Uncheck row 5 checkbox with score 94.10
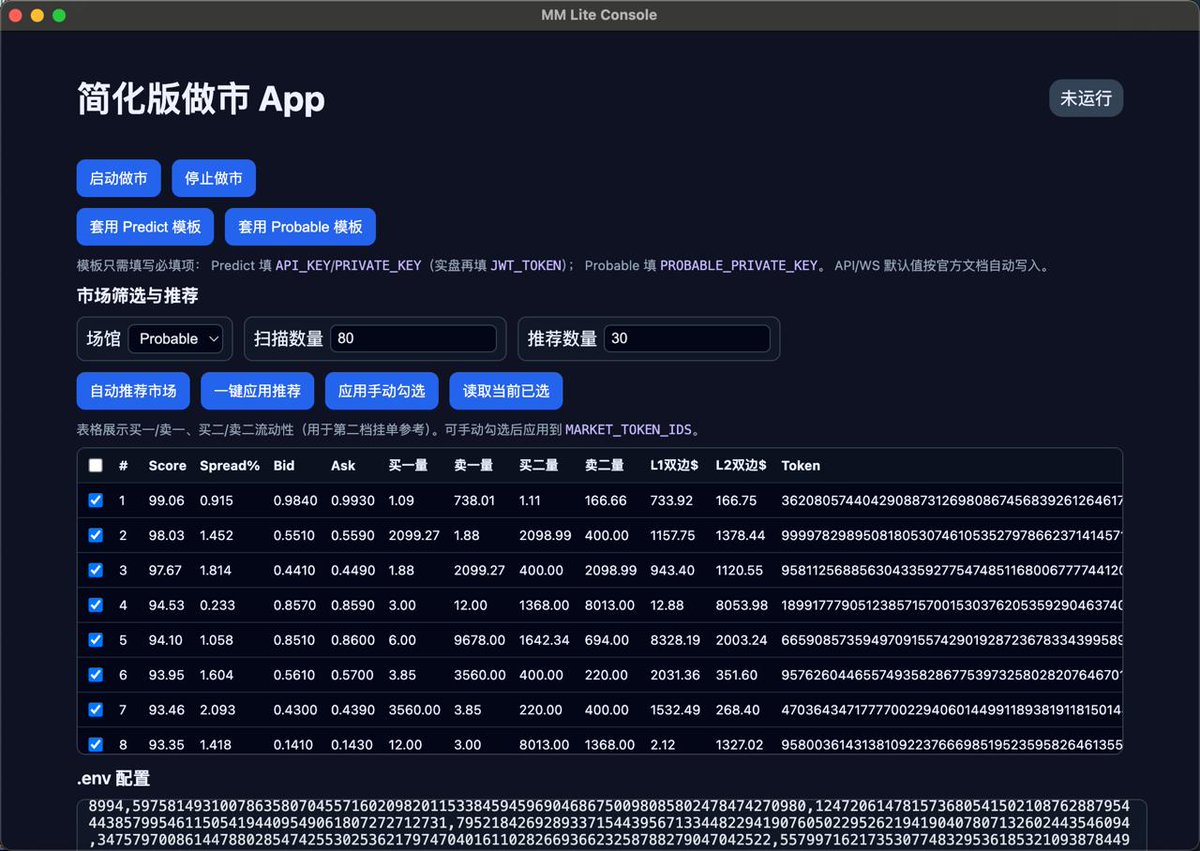The width and height of the screenshot is (1200, 851). click(x=95, y=640)
